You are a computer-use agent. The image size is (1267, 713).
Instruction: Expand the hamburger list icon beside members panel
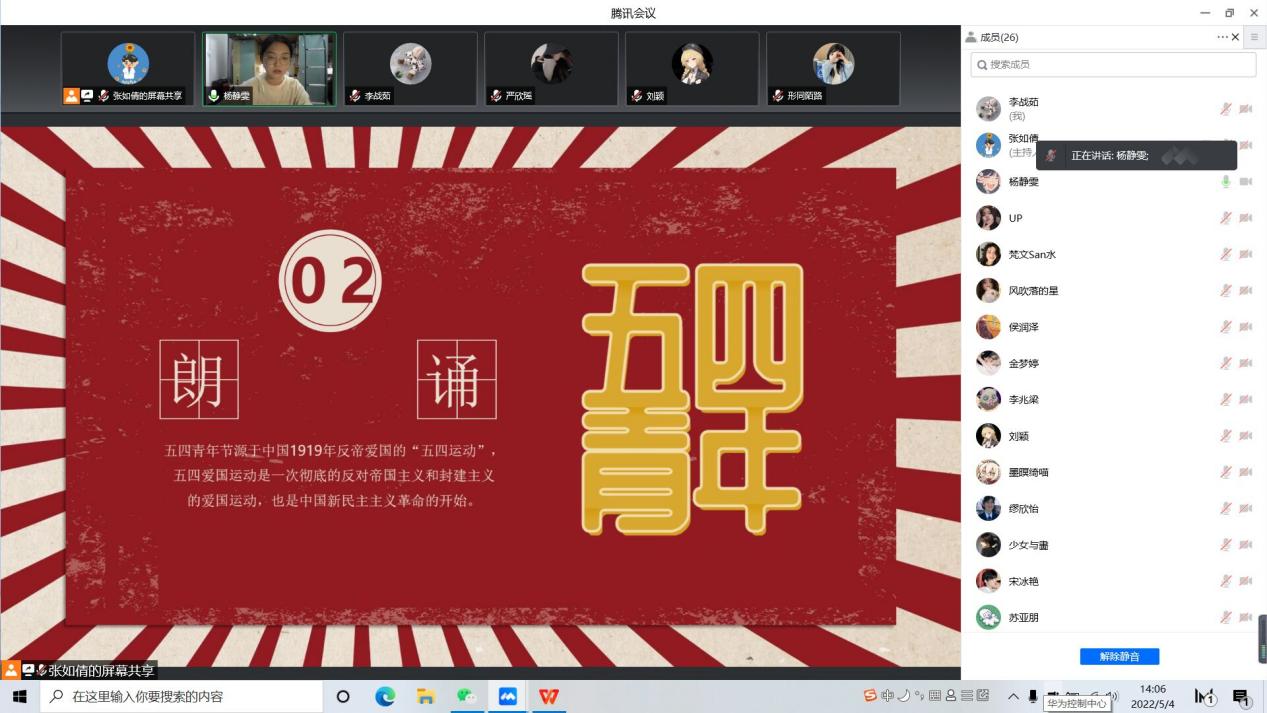tap(1255, 37)
